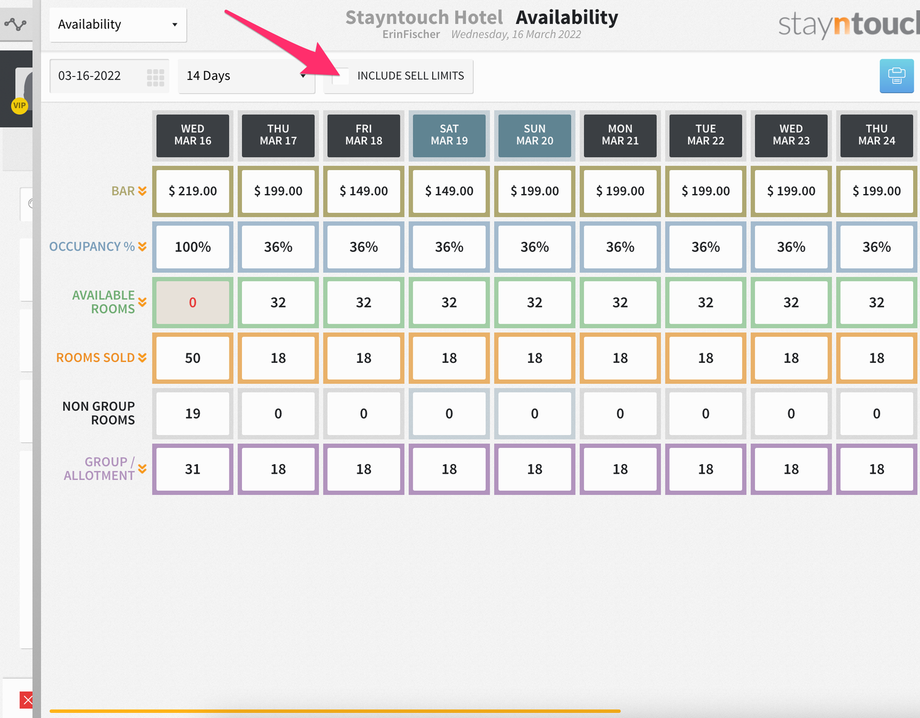Click group allotment 18 for Mar 21
Image resolution: width=920 pixels, height=718 pixels.
point(620,469)
